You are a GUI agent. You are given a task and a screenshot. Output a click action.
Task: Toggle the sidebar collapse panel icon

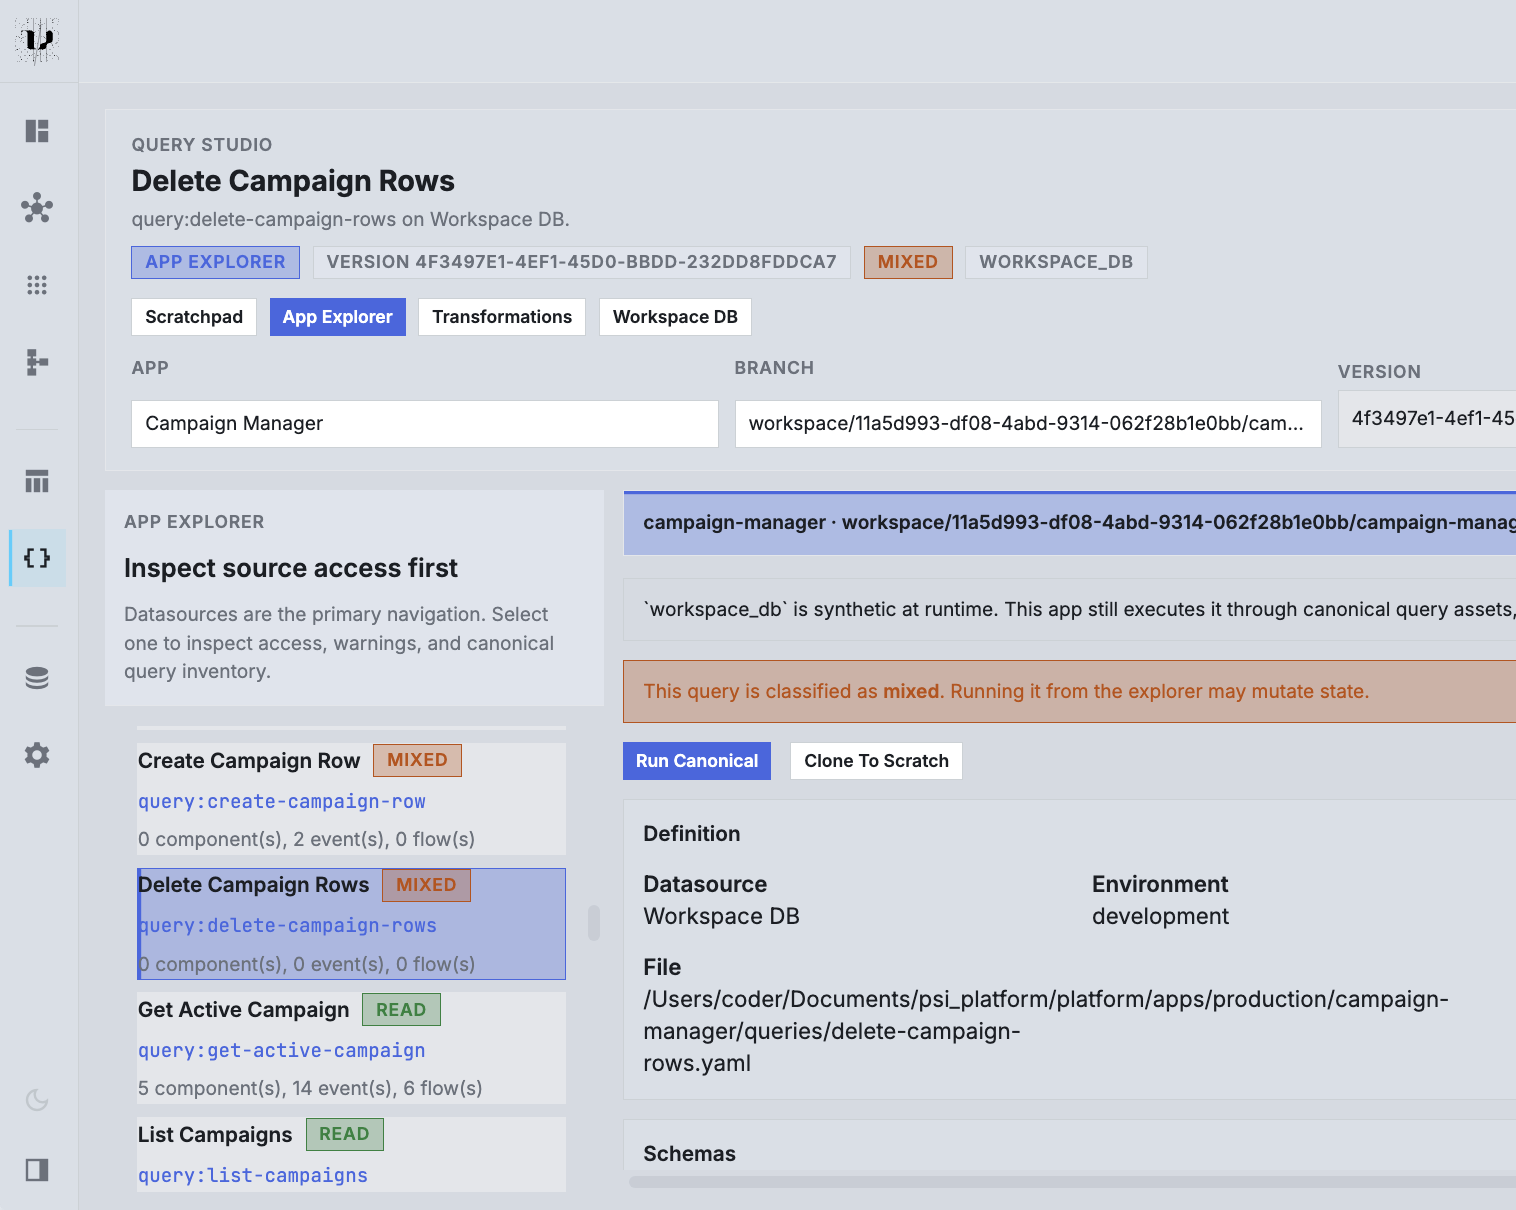coord(37,1168)
